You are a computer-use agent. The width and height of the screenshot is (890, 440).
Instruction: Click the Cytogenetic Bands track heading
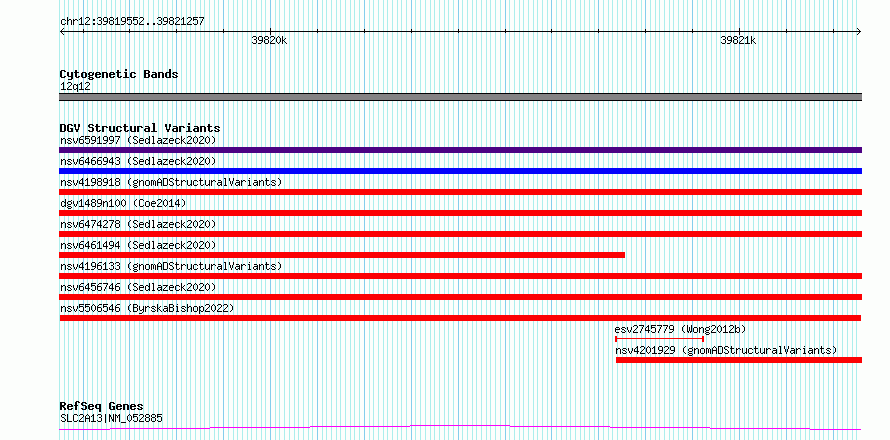click(x=119, y=74)
